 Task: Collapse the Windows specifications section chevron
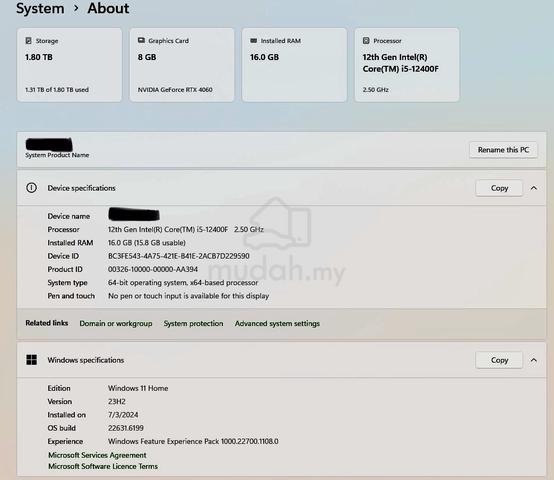click(534, 360)
